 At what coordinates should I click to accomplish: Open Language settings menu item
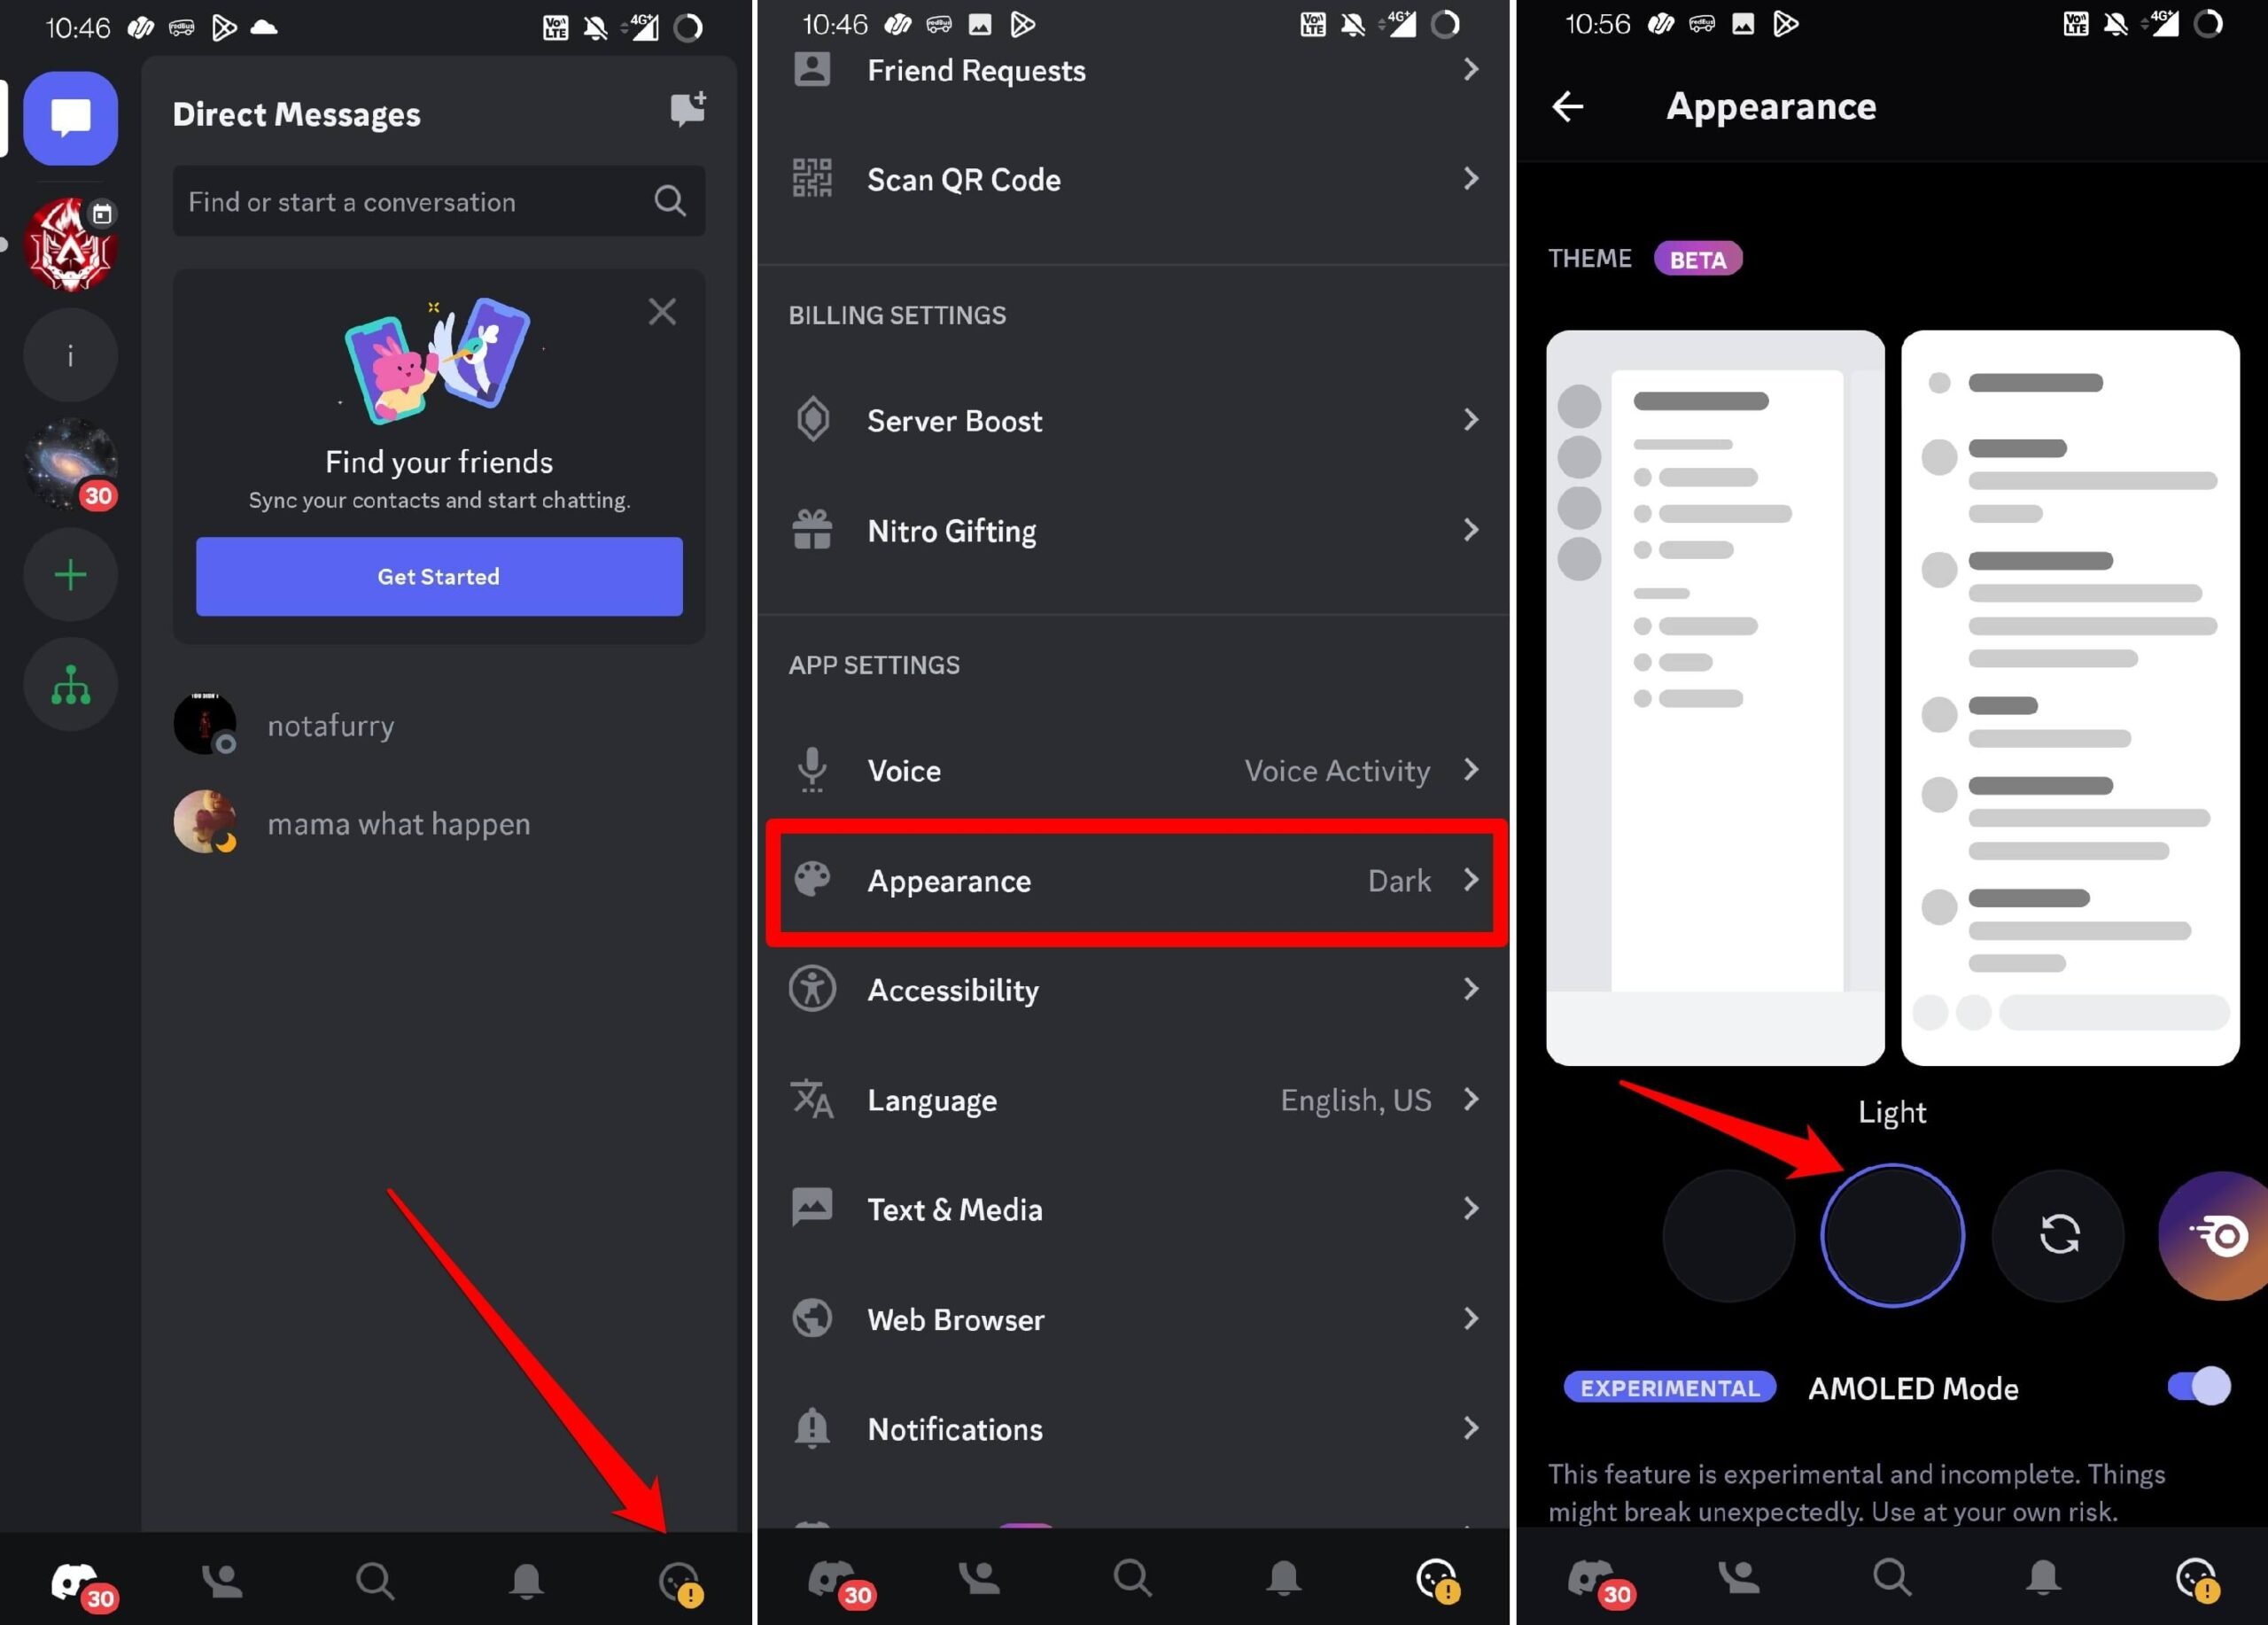(1136, 1100)
